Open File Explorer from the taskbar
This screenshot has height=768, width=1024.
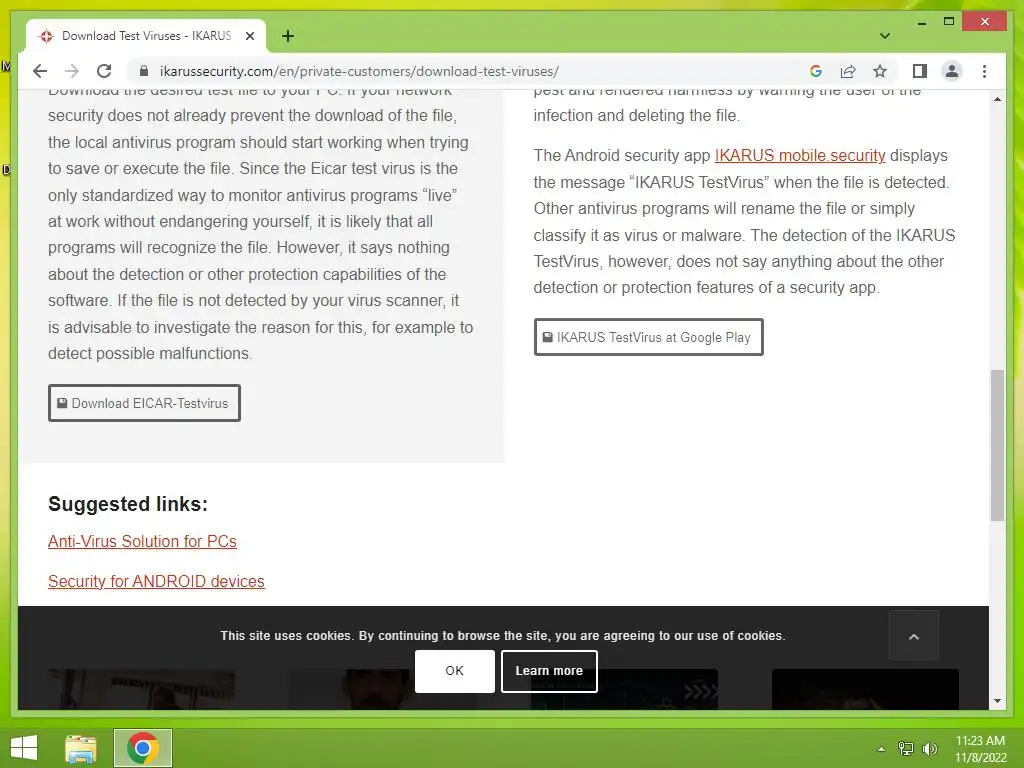[81, 748]
